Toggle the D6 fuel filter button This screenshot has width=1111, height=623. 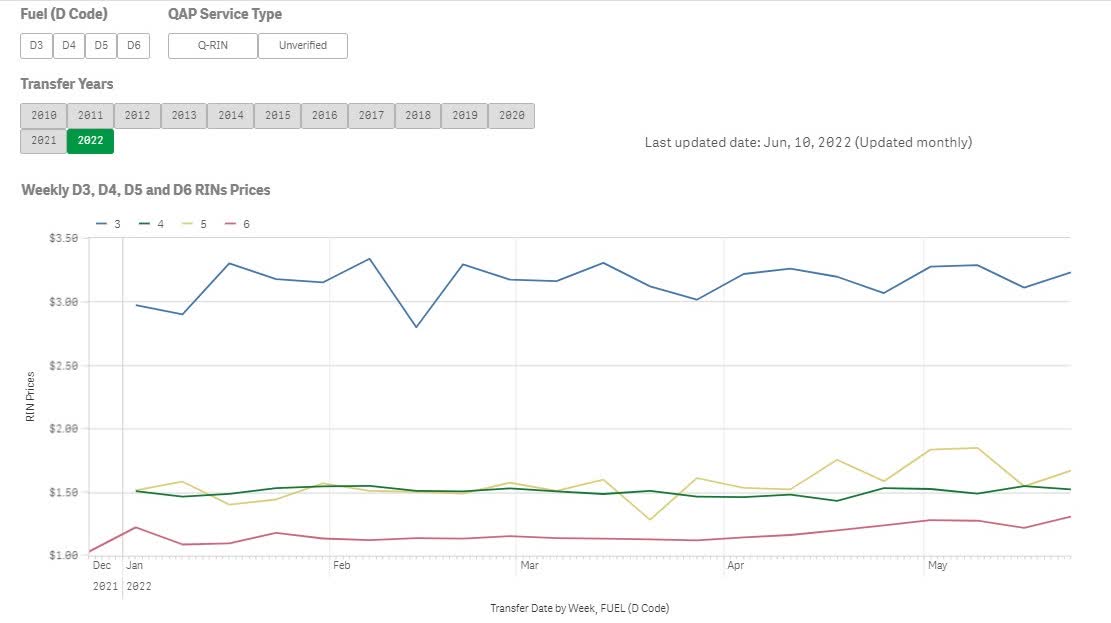coord(133,46)
